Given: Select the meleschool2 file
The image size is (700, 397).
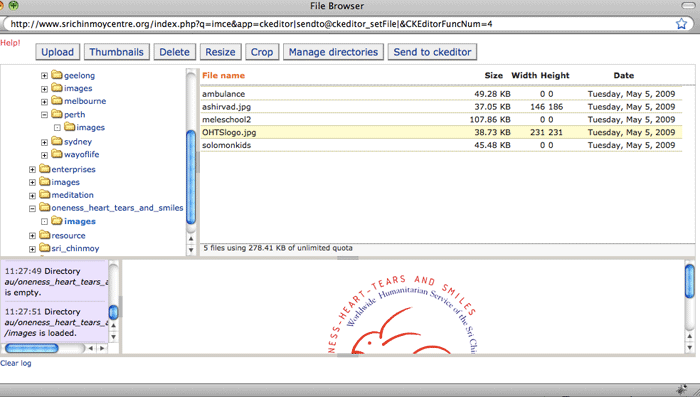Looking at the screenshot, I should [441, 120].
